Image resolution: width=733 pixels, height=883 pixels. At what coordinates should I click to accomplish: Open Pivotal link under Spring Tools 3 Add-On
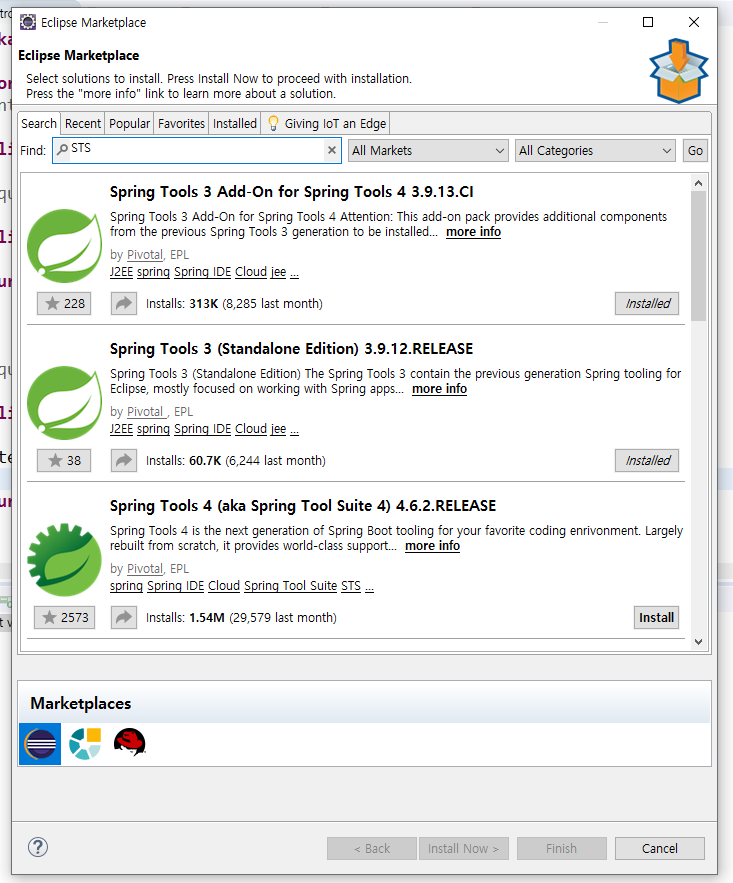(x=145, y=255)
